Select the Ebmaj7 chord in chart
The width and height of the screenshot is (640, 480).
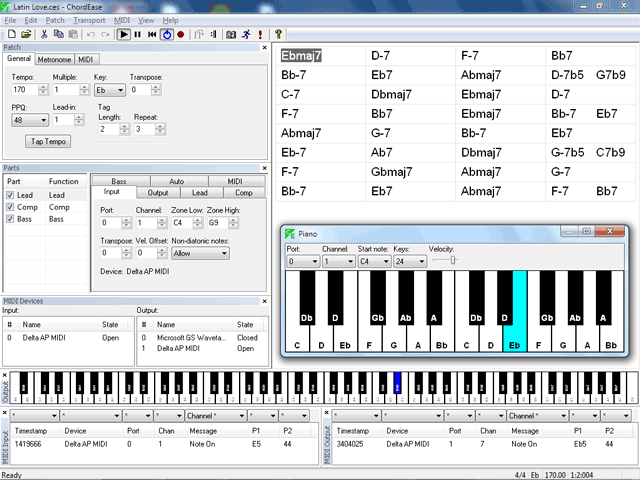pos(301,56)
